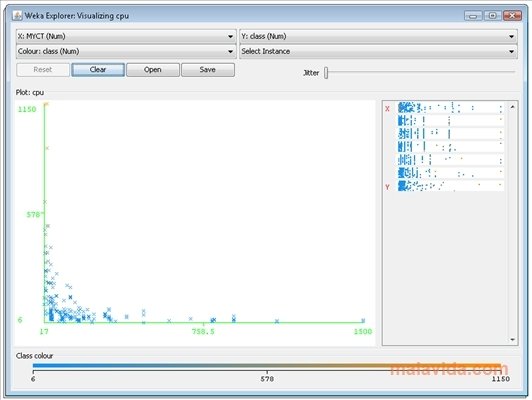The height and width of the screenshot is (400, 532).
Task: Click the 578 label under Class colour bar
Action: pyautogui.click(x=267, y=379)
